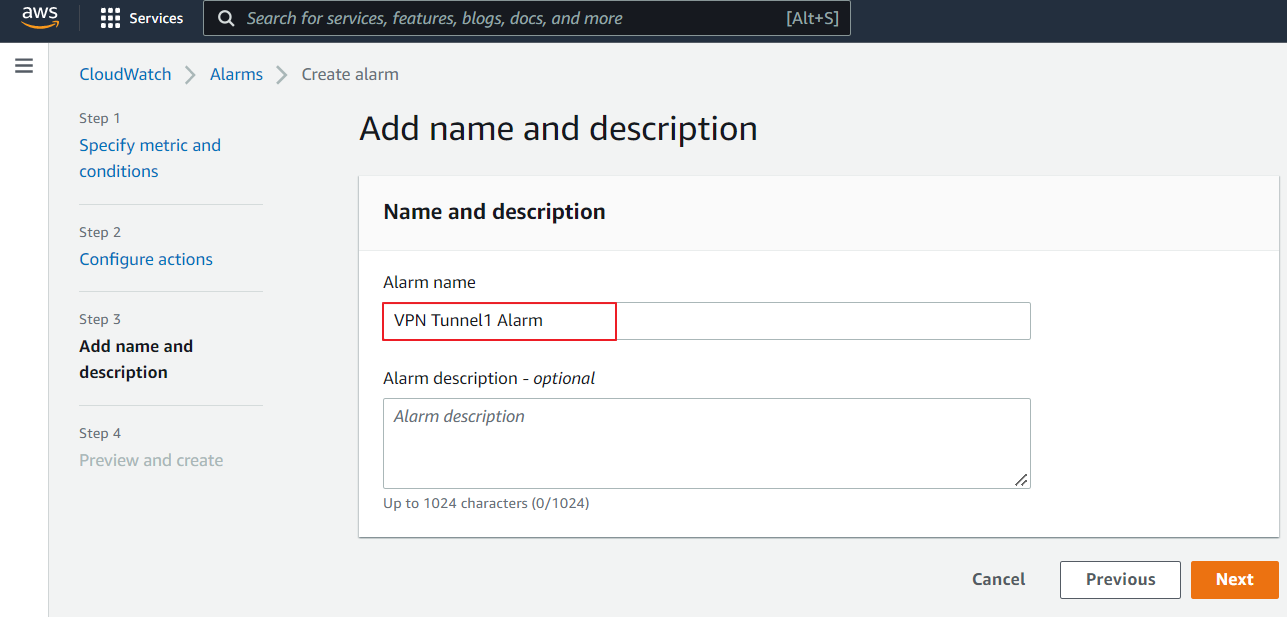This screenshot has width=1287, height=617.
Task: Click the Alarm name input field
Action: [706, 321]
